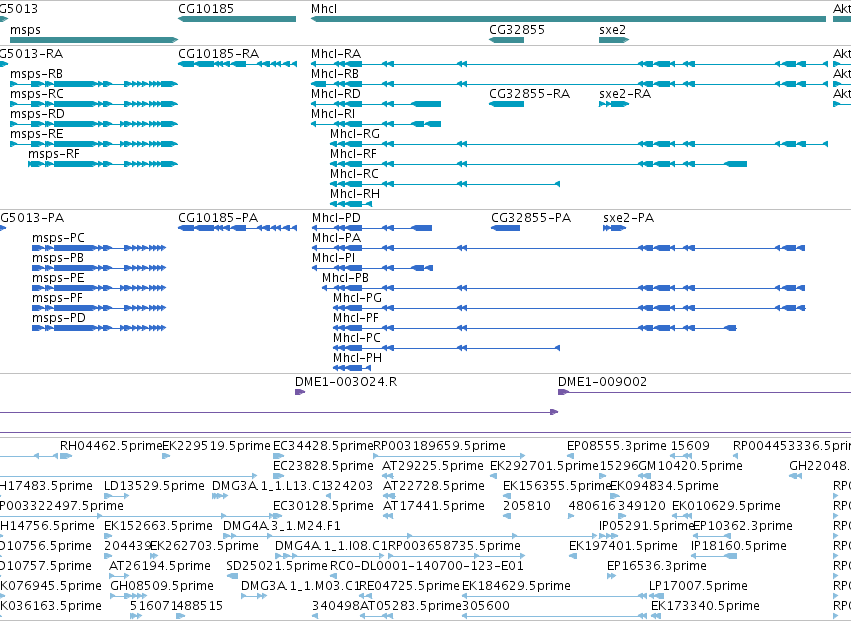Open the msps-PD protein label
This screenshot has height=621, width=851.
(59, 318)
